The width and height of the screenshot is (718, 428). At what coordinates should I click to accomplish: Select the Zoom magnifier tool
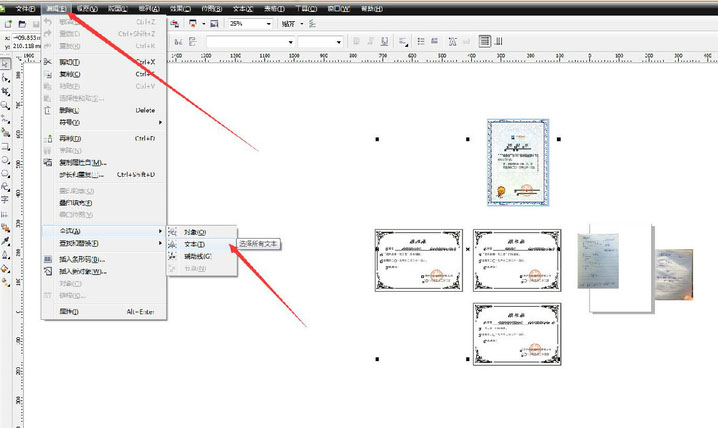(x=6, y=104)
